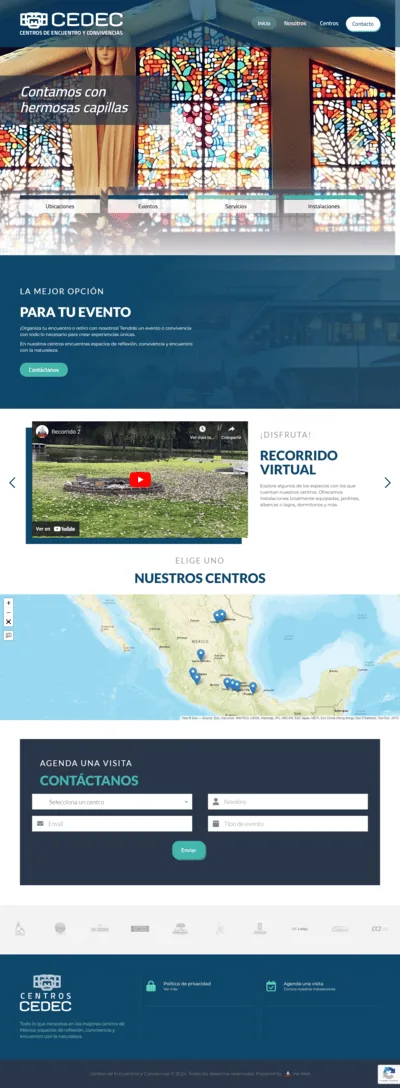Click the second round partner logo
The width and height of the screenshot is (400, 1088).
click(x=60, y=928)
